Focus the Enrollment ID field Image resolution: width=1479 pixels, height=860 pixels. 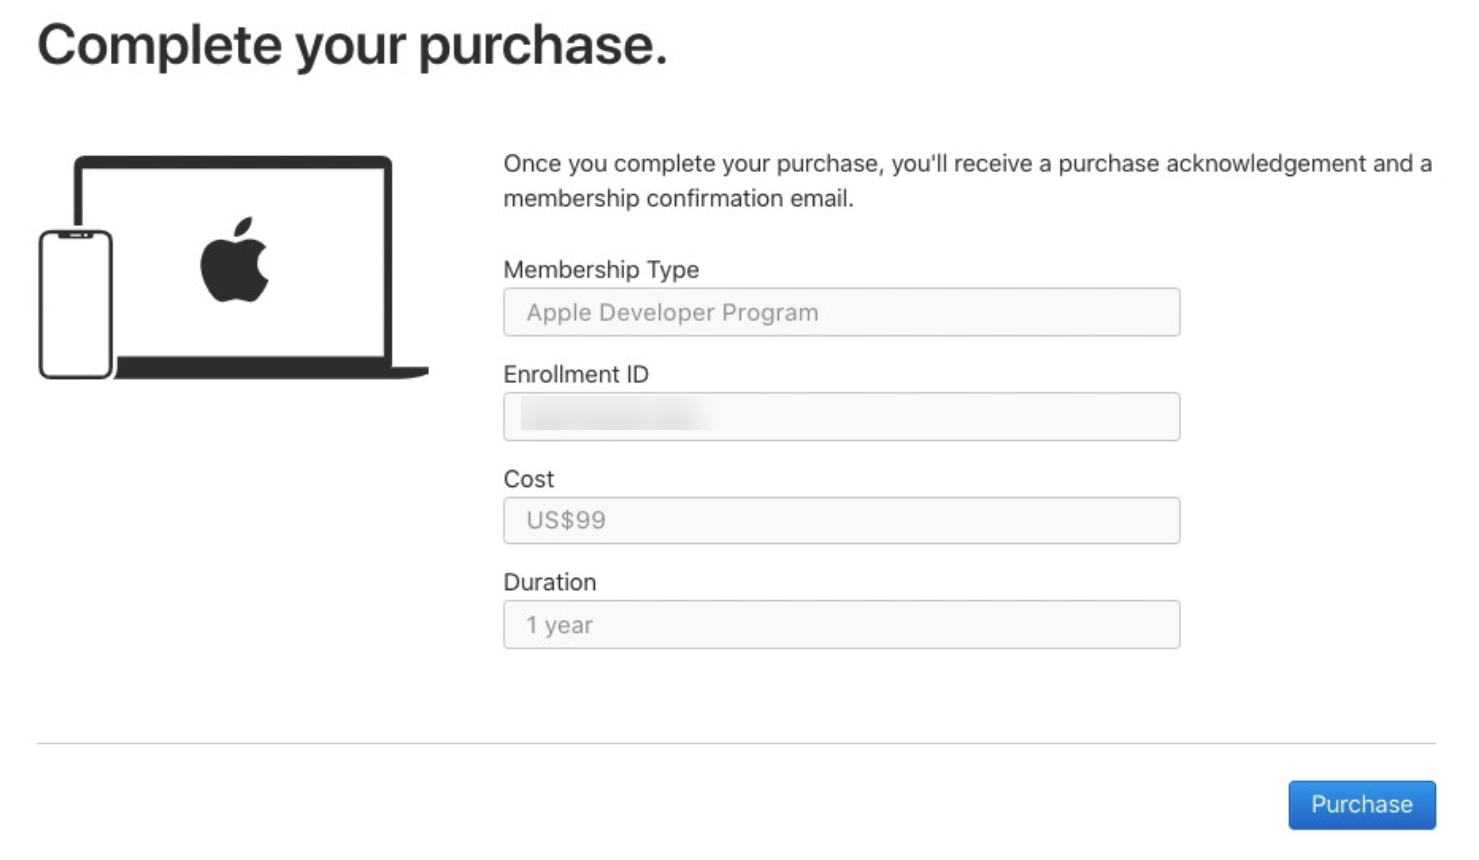pyautogui.click(x=841, y=416)
